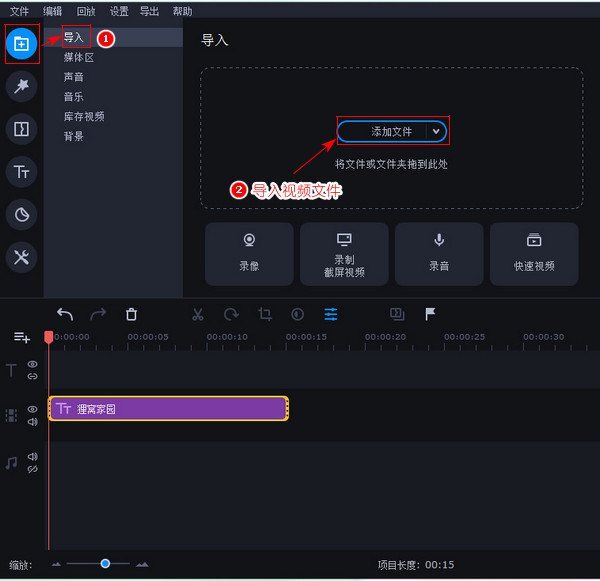600x581 pixels.
Task: Click the Record Audio microphone button
Action: pyautogui.click(x=439, y=254)
